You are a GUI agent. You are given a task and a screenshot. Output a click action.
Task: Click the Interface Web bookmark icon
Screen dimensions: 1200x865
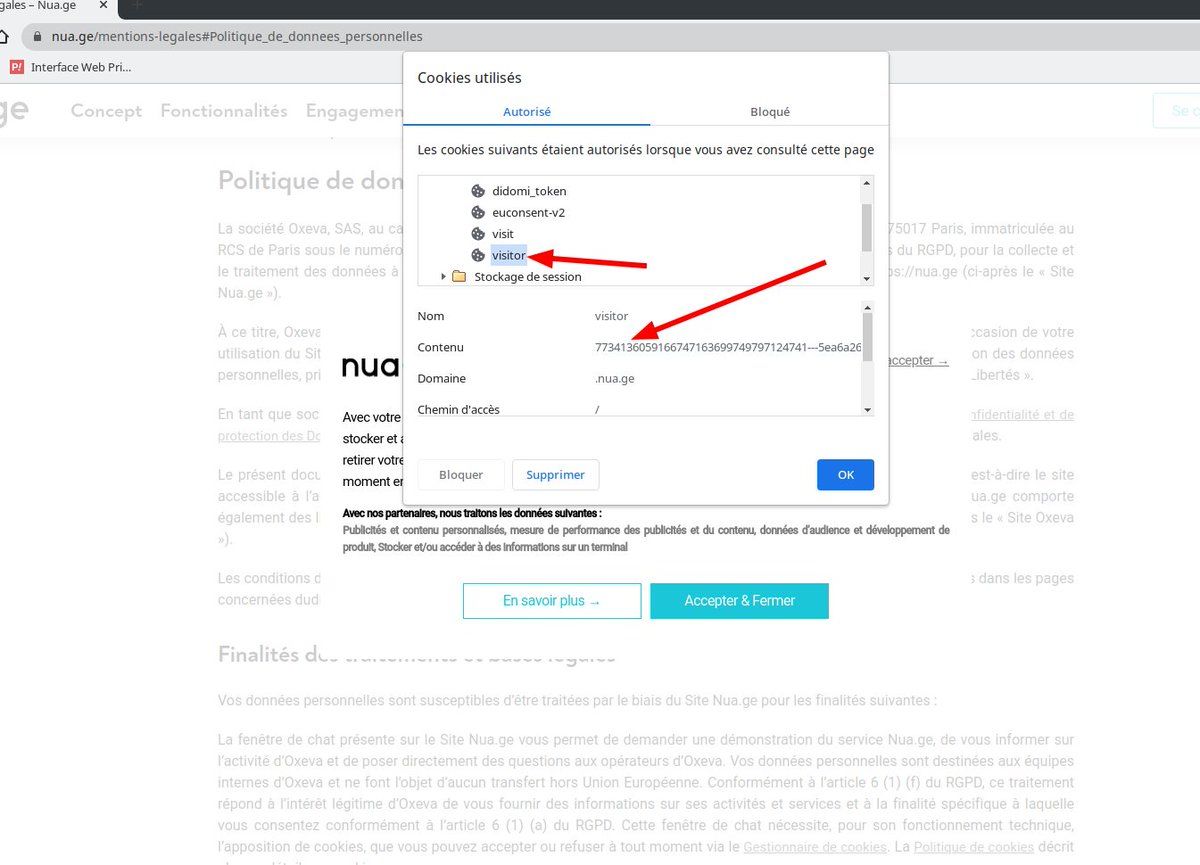16,67
